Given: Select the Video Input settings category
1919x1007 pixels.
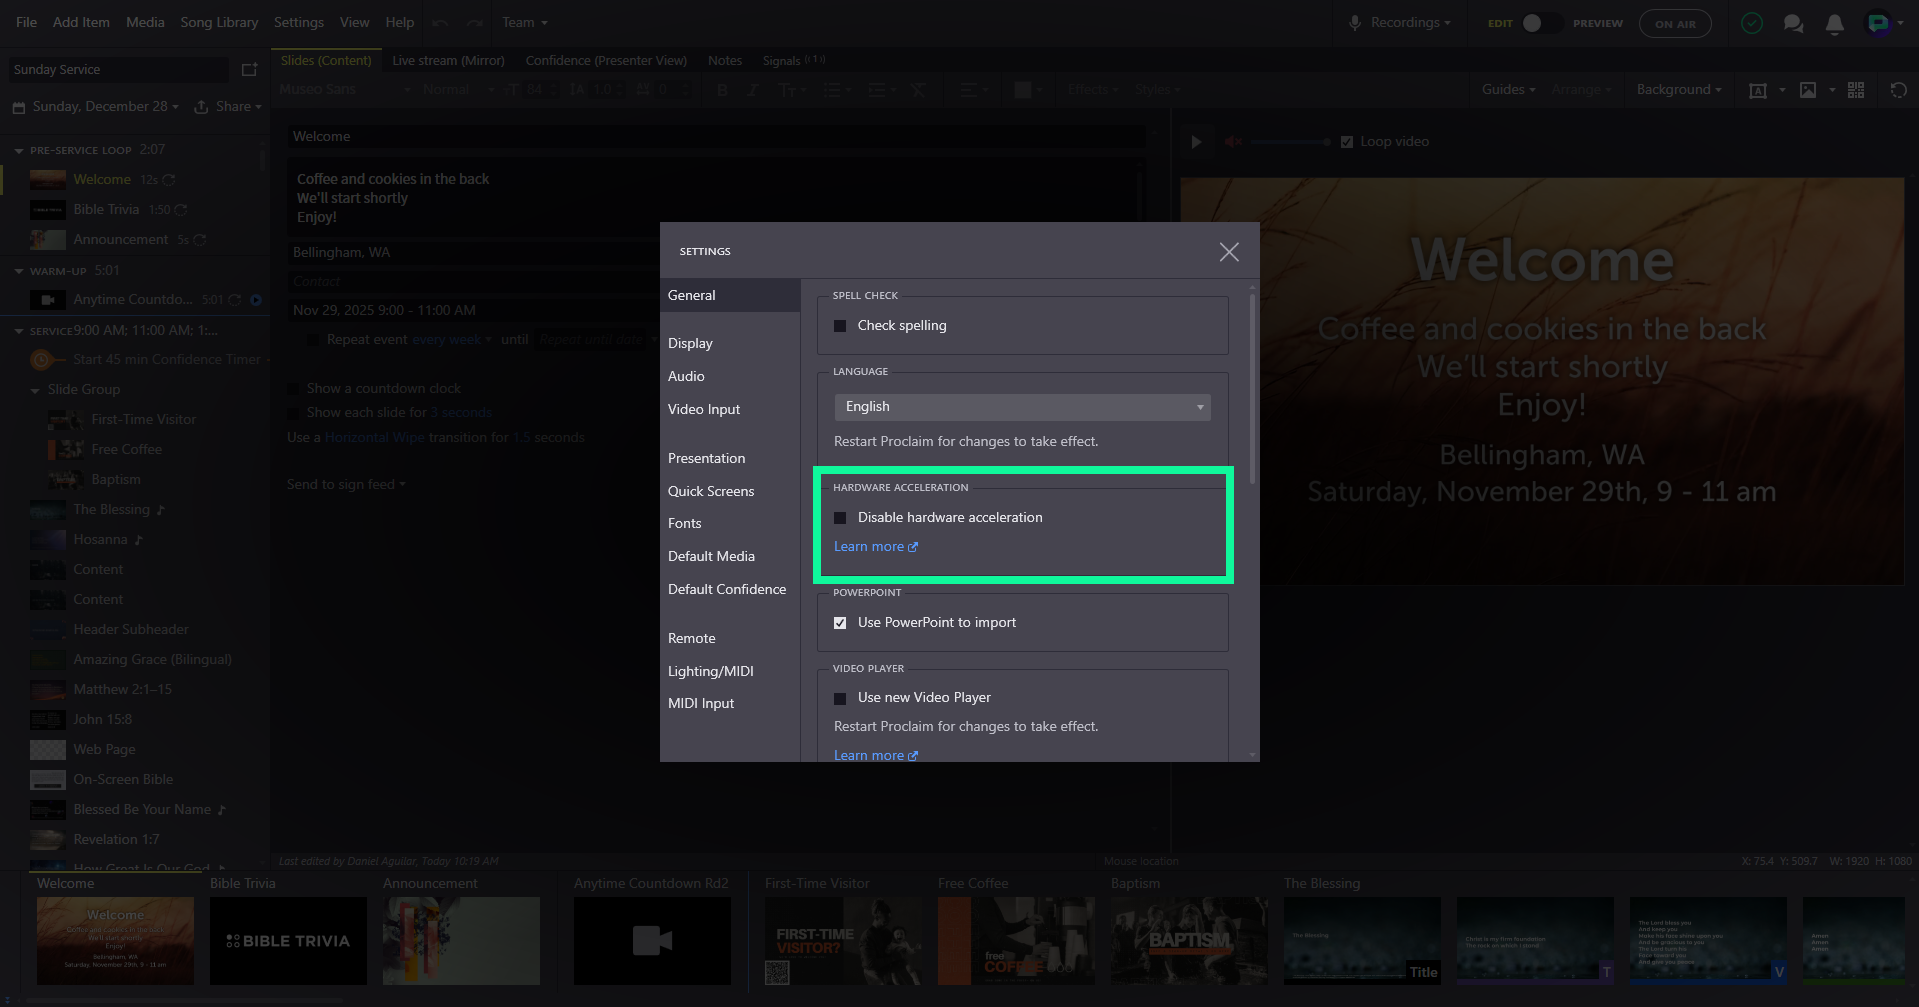Looking at the screenshot, I should (x=704, y=410).
